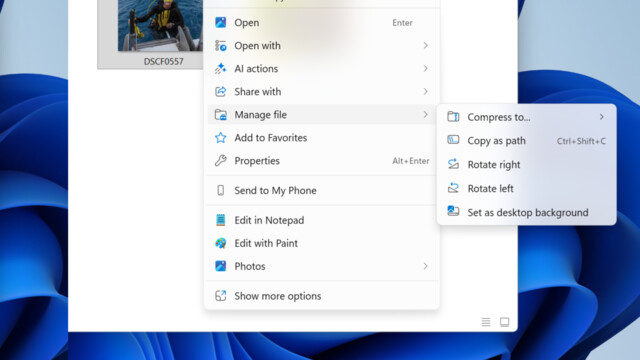The height and width of the screenshot is (360, 640).
Task: Choose the Photos menu entry
Action: (x=322, y=266)
